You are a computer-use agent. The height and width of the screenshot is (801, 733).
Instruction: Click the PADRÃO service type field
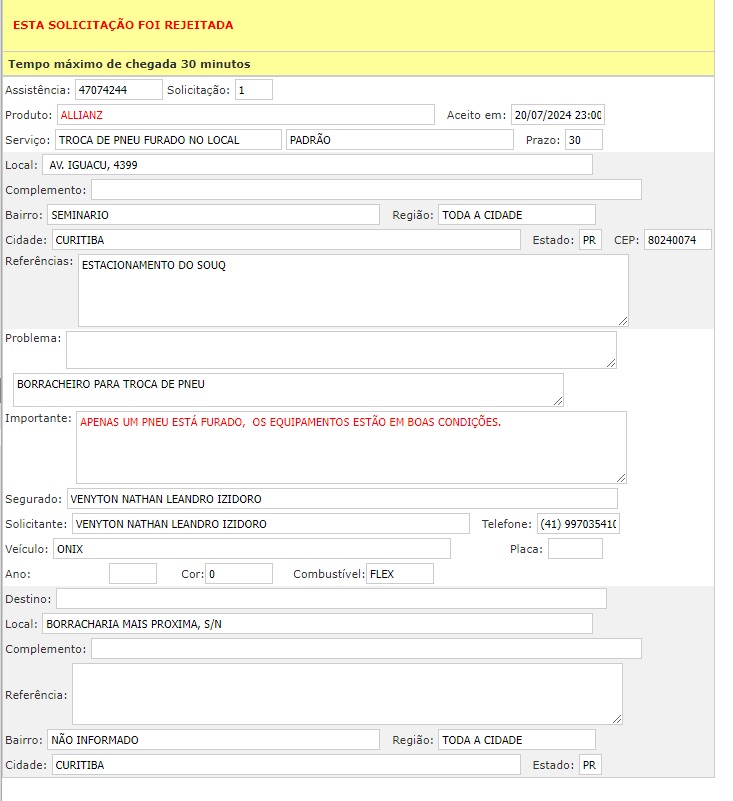[399, 140]
